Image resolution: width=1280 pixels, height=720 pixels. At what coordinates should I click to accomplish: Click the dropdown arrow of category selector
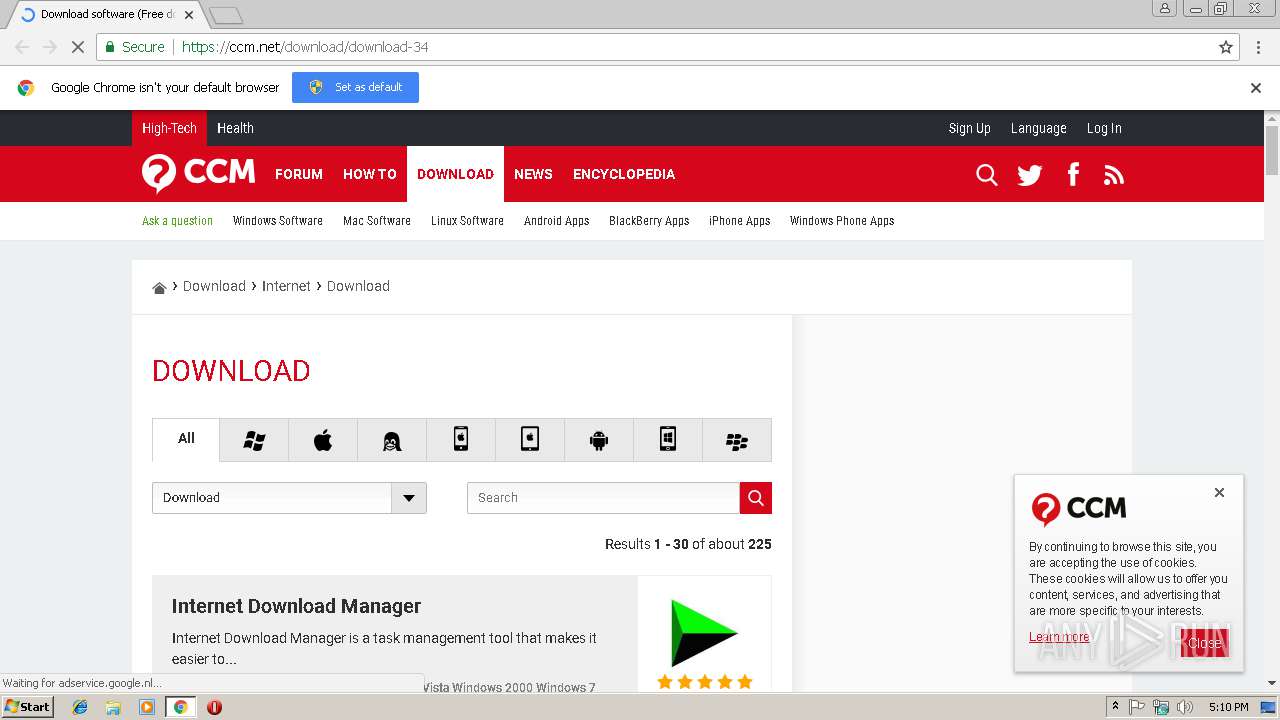pos(409,498)
